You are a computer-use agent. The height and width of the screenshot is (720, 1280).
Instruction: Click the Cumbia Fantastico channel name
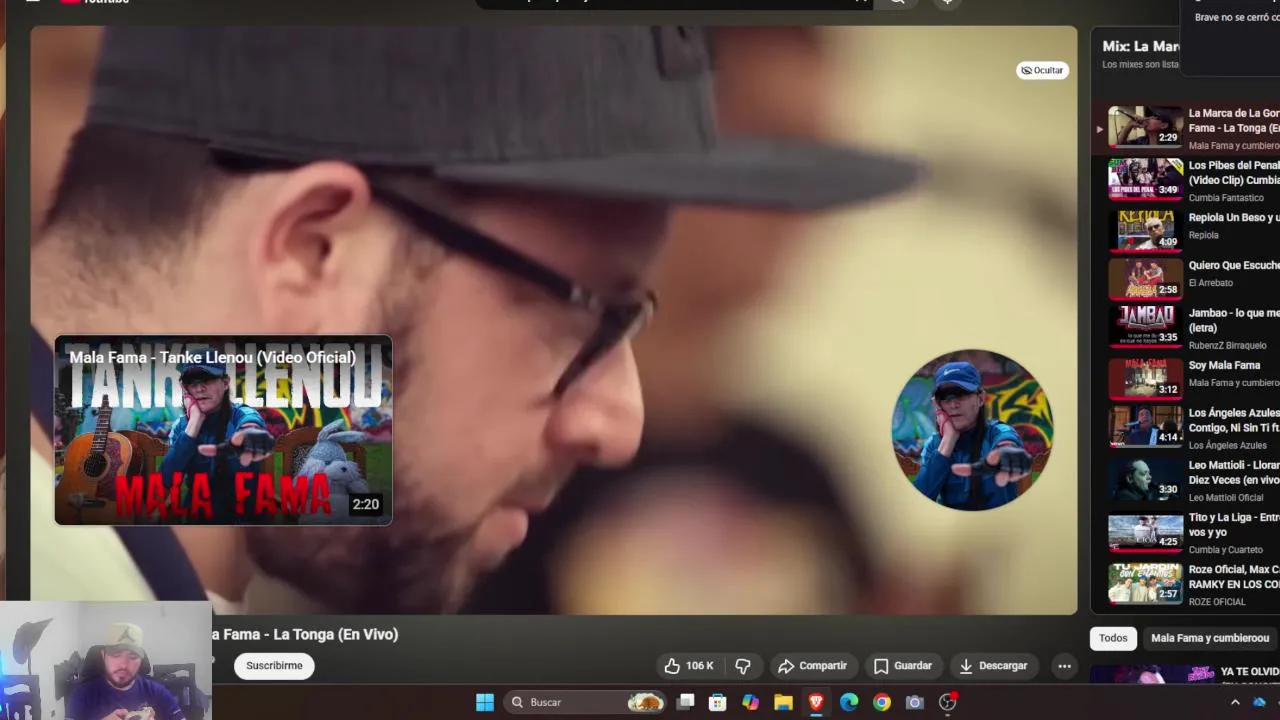[1227, 198]
